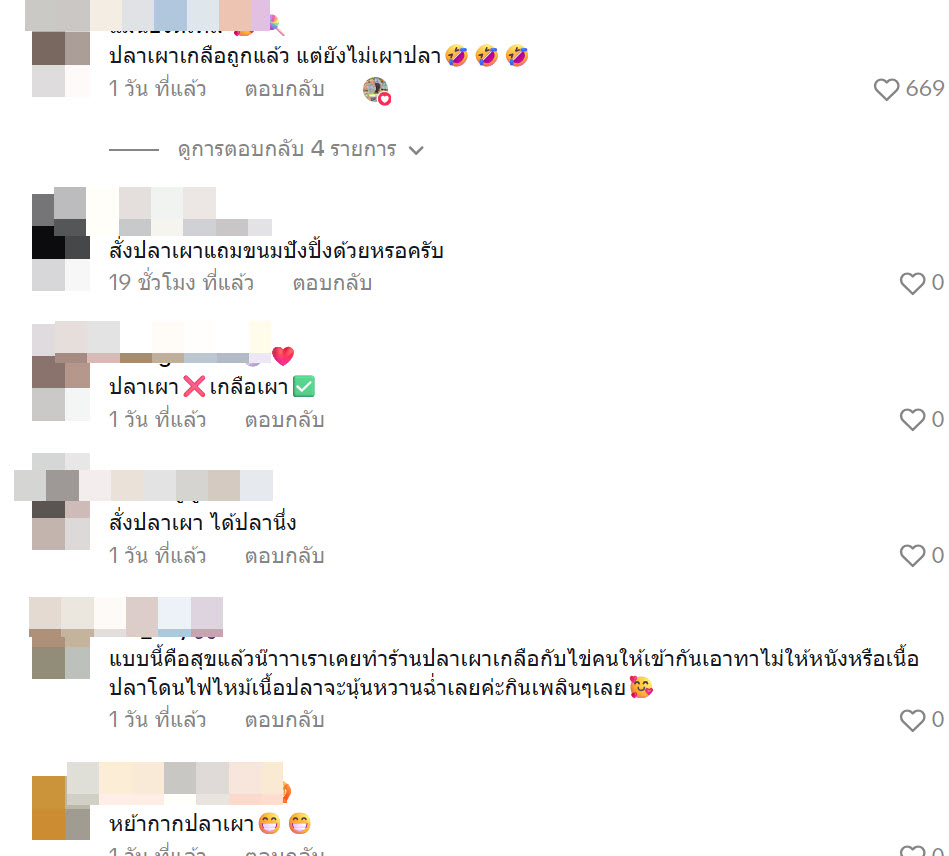Like the สั่งปลาเผา ได้ปลานึ่ง comment

point(912,556)
